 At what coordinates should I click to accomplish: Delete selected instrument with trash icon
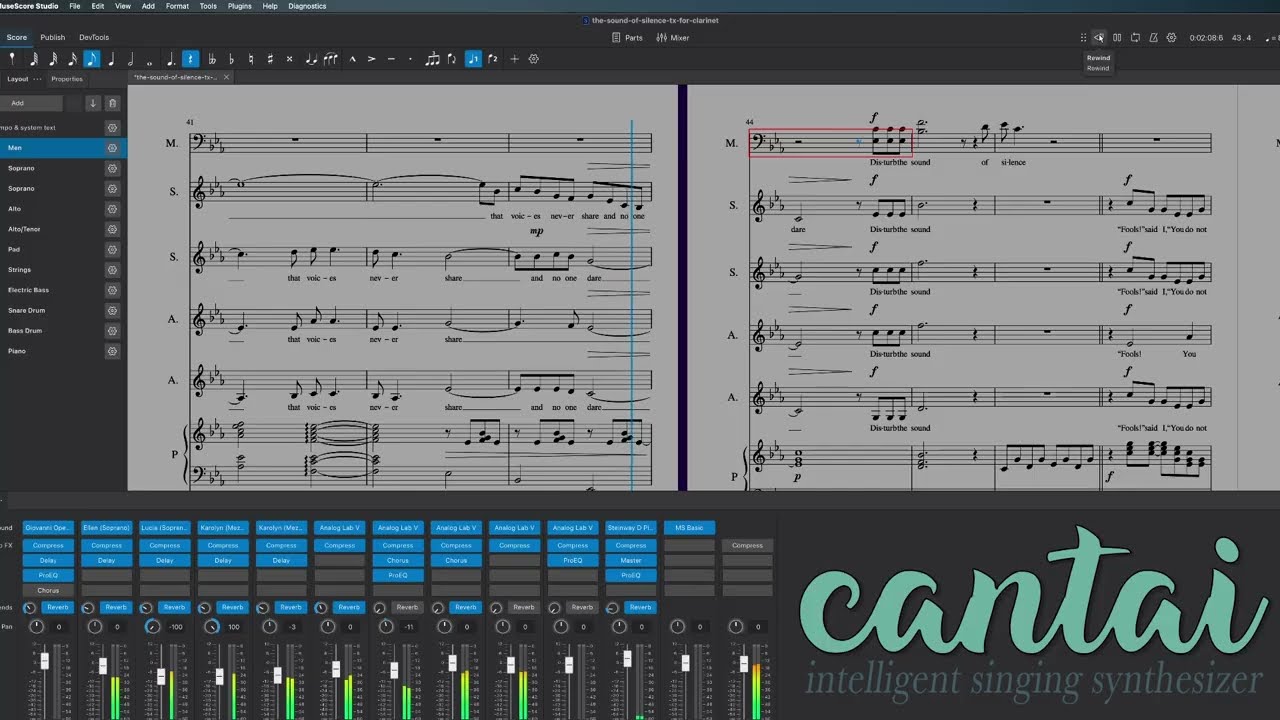pos(112,103)
